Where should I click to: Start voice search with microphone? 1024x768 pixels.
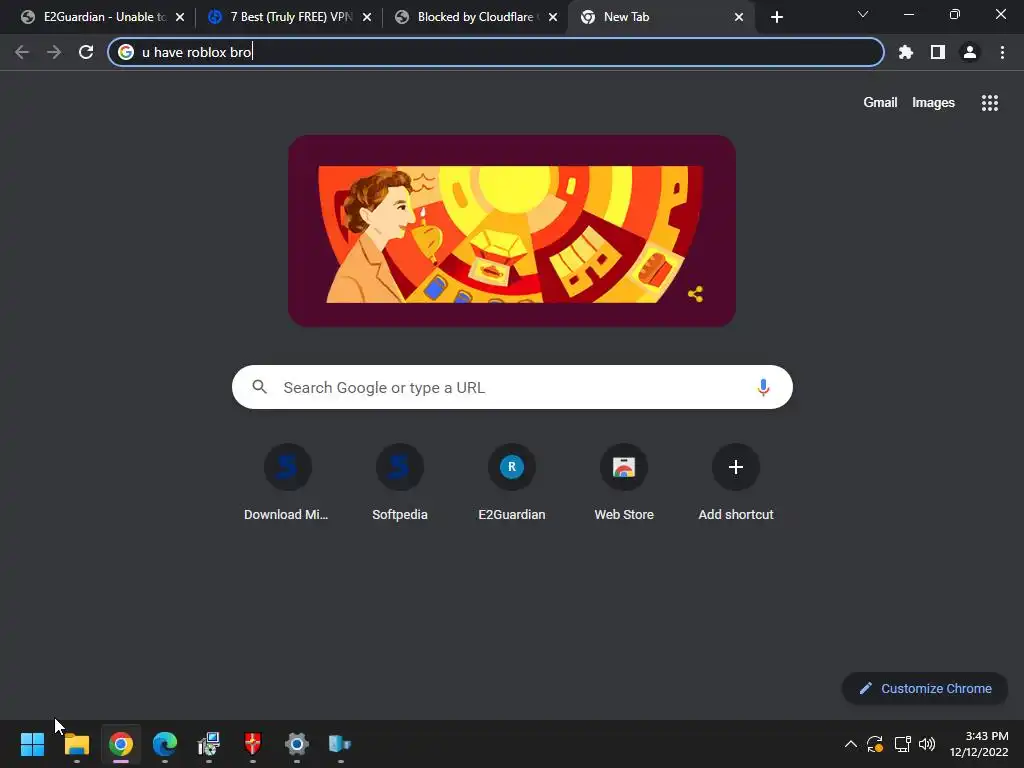[x=763, y=387]
